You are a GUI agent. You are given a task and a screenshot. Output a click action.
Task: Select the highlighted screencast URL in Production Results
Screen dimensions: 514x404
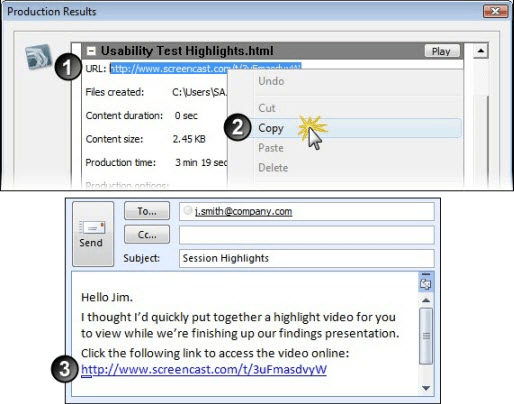(x=206, y=68)
